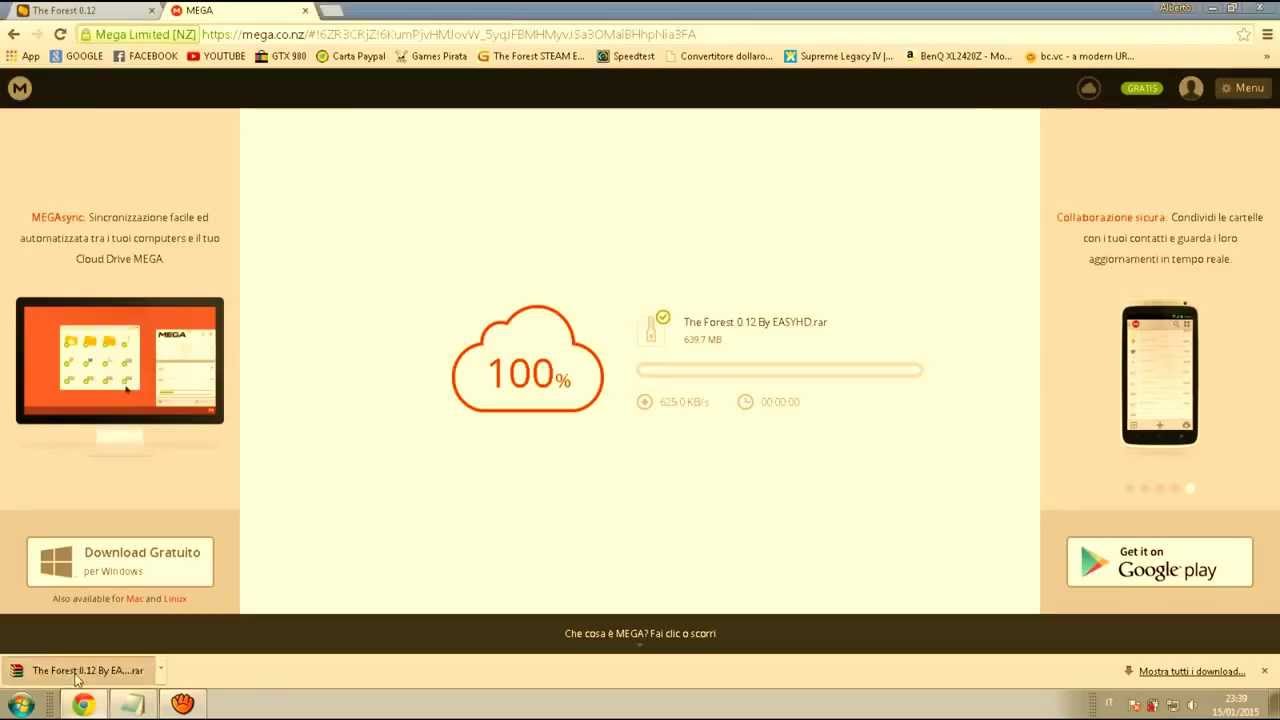Open the Speedtest bookmark

click(625, 56)
